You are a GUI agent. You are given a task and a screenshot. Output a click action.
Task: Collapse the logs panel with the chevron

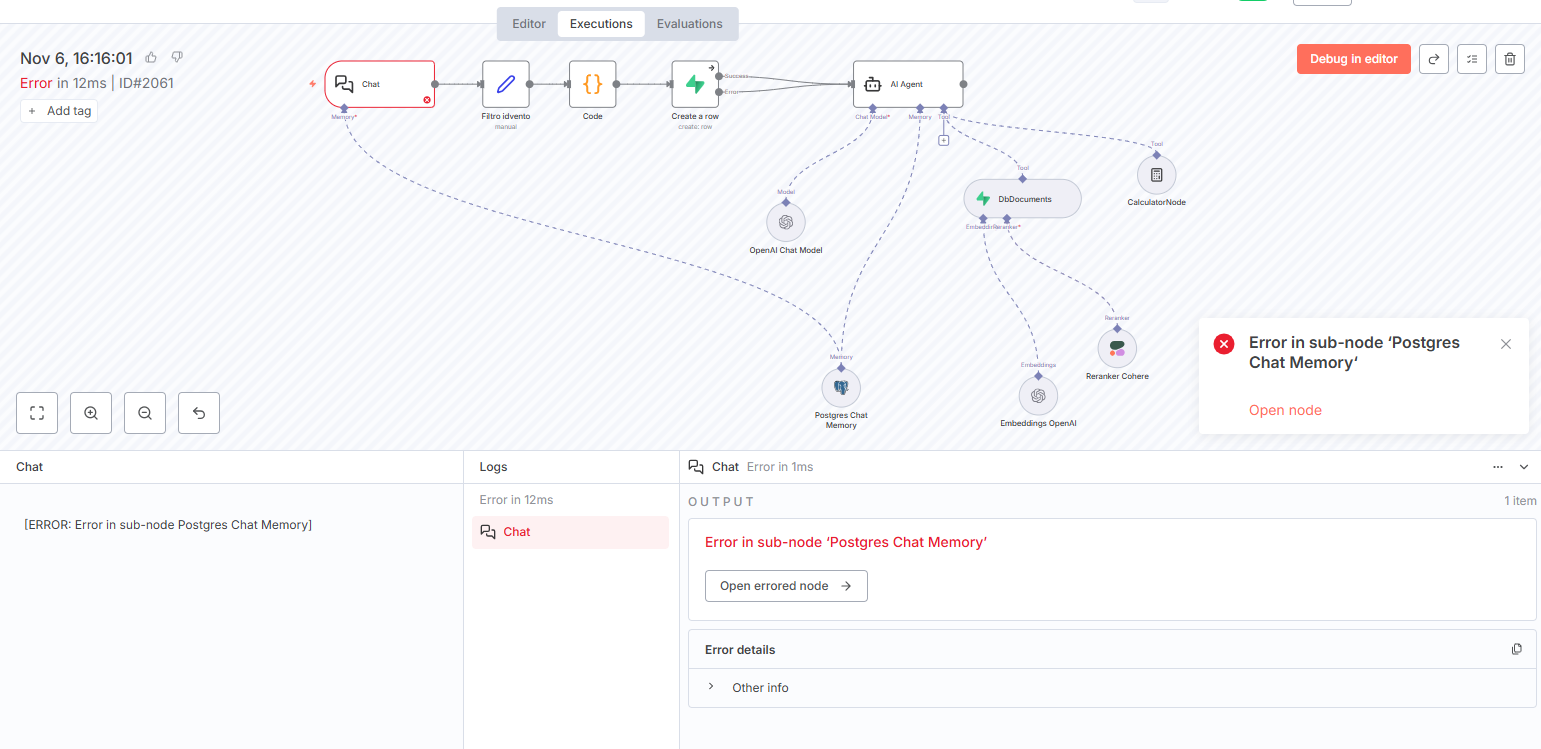click(x=1524, y=467)
